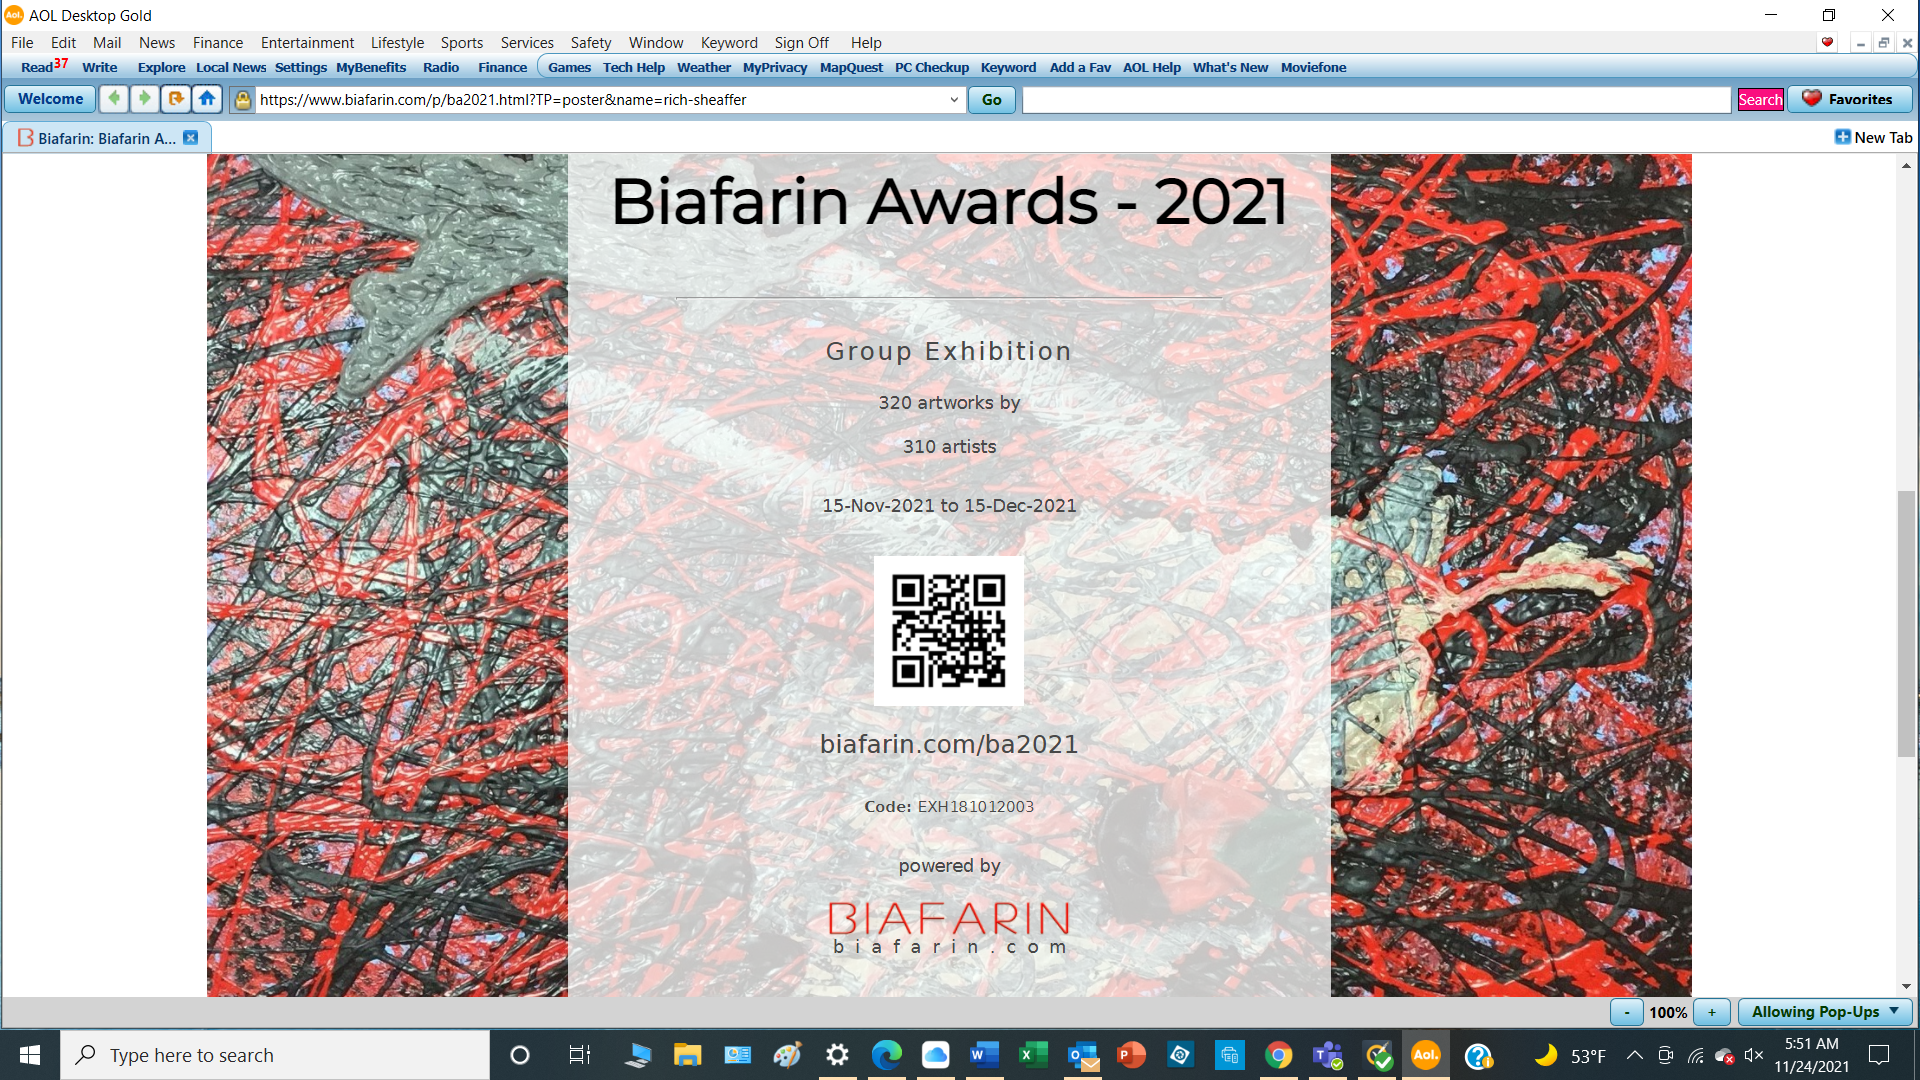Click the New Tab plus icon
Viewport: 1920px width, 1080px height.
1842,137
